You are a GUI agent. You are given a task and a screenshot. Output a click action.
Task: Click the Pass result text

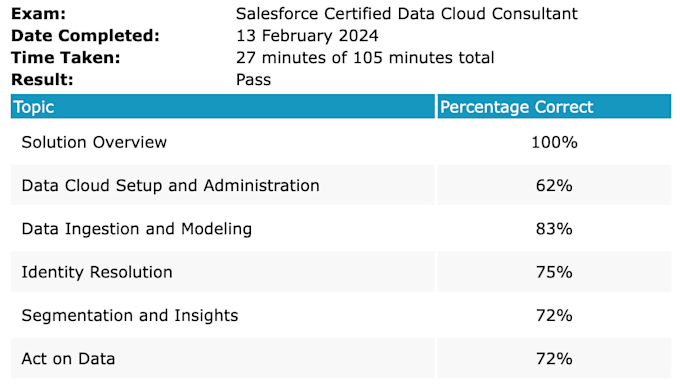pos(253,80)
